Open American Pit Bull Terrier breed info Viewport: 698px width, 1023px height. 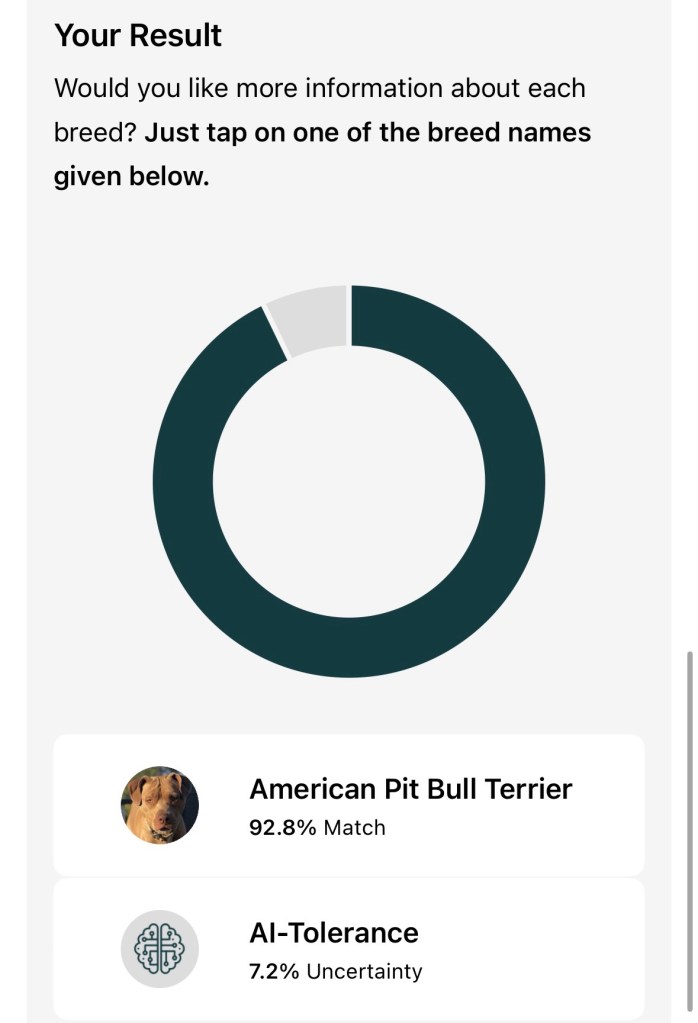410,789
